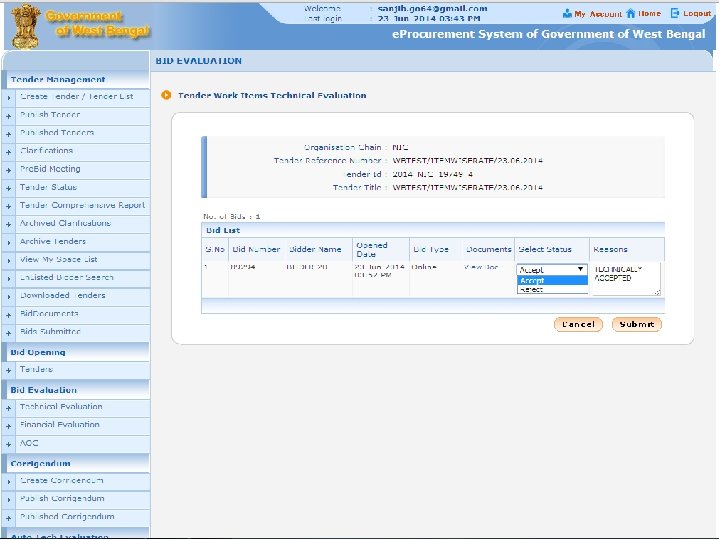The height and width of the screenshot is (540, 720).
Task: Open Enlisted Bidder Search item
Action: pos(67,277)
